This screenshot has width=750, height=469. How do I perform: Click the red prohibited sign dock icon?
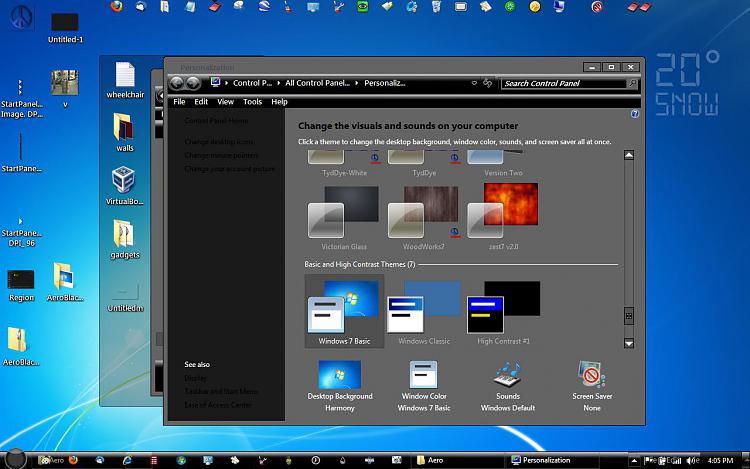pos(596,7)
